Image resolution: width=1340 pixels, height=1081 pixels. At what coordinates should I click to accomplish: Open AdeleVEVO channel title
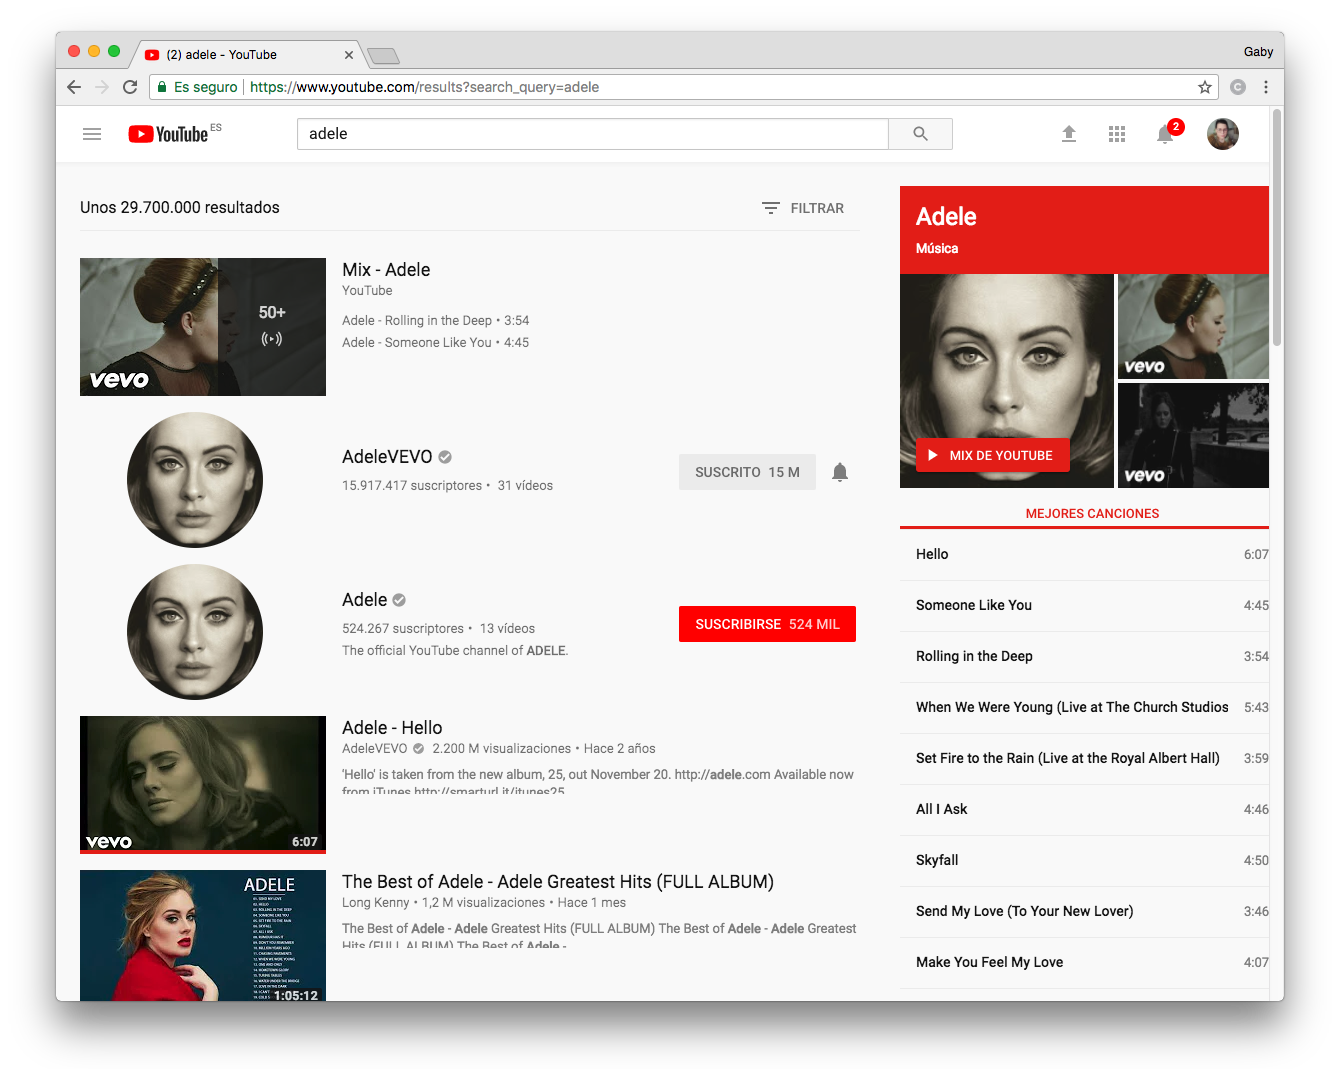(x=387, y=457)
